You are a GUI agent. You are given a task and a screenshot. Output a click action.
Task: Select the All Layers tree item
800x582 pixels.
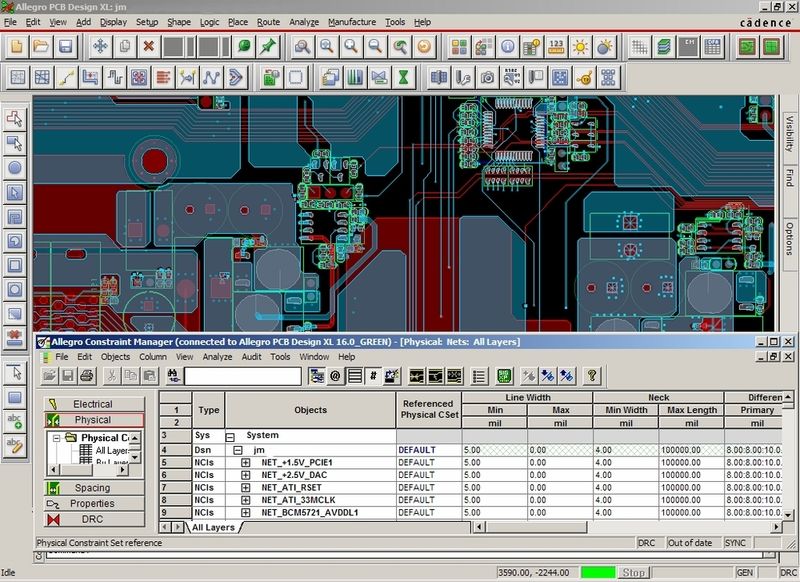pyautogui.click(x=111, y=450)
